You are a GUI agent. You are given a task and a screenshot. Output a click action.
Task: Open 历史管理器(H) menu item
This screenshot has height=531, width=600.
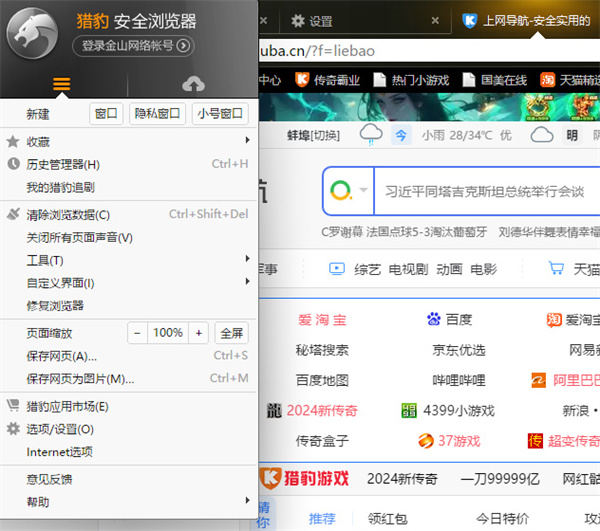point(129,165)
